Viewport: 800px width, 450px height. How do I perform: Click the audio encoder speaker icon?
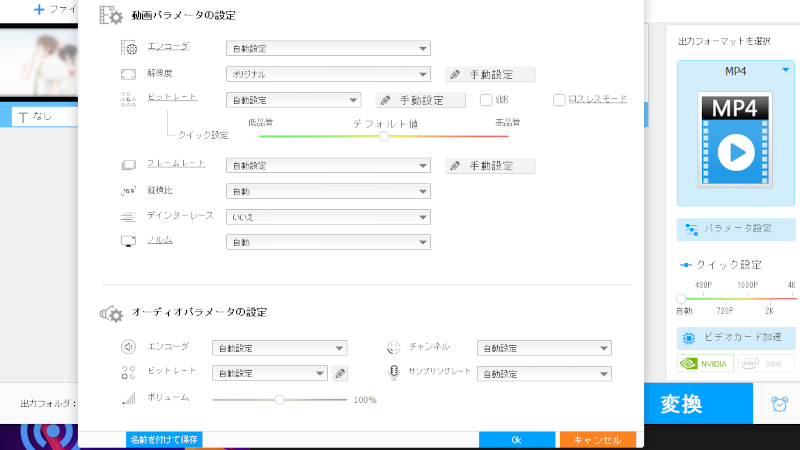point(128,348)
